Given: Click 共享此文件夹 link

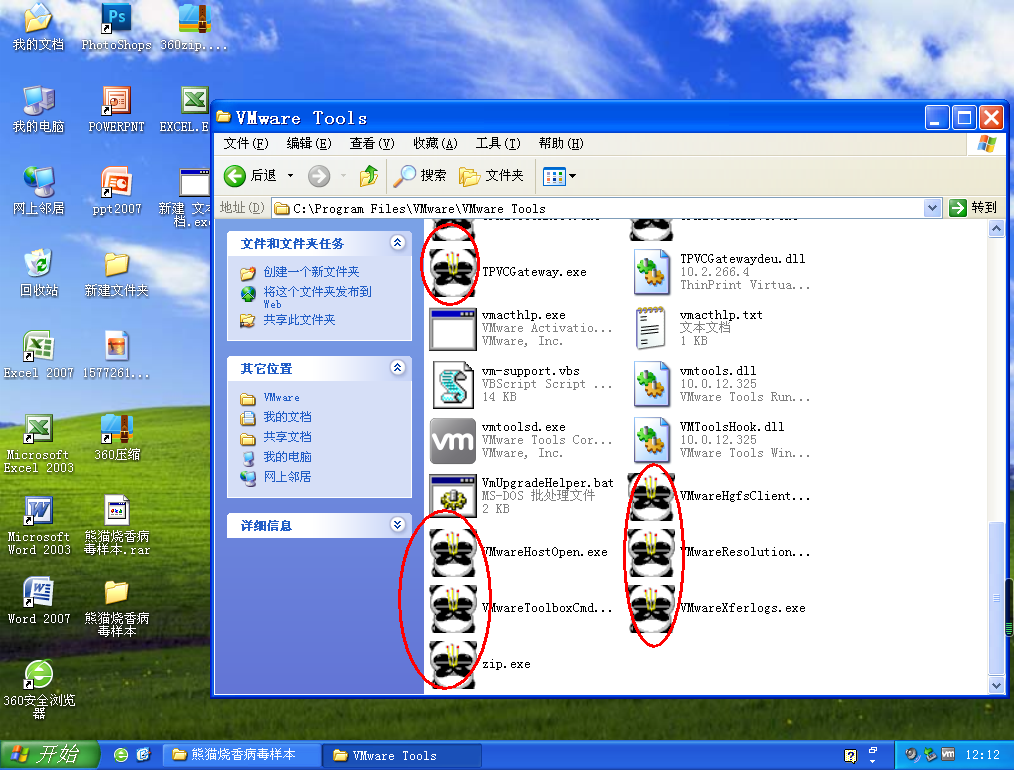Looking at the screenshot, I should click(299, 320).
